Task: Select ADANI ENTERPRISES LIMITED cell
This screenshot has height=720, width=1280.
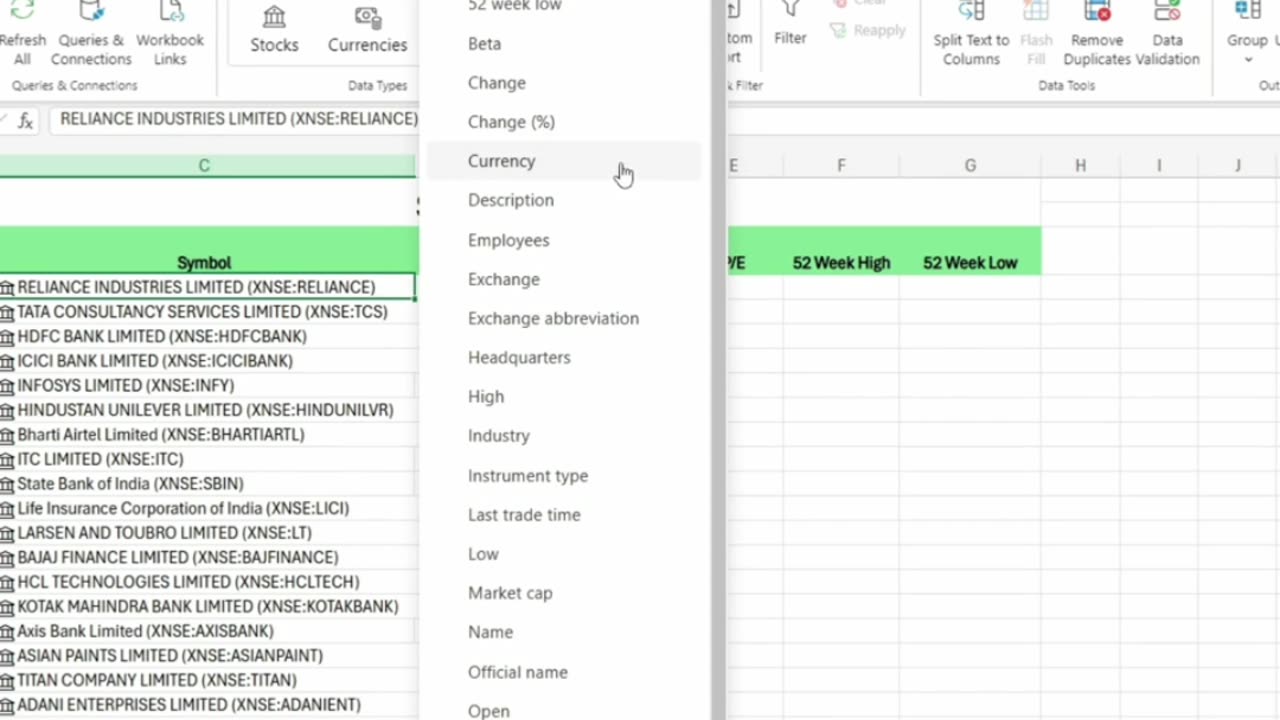Action: coord(207,705)
